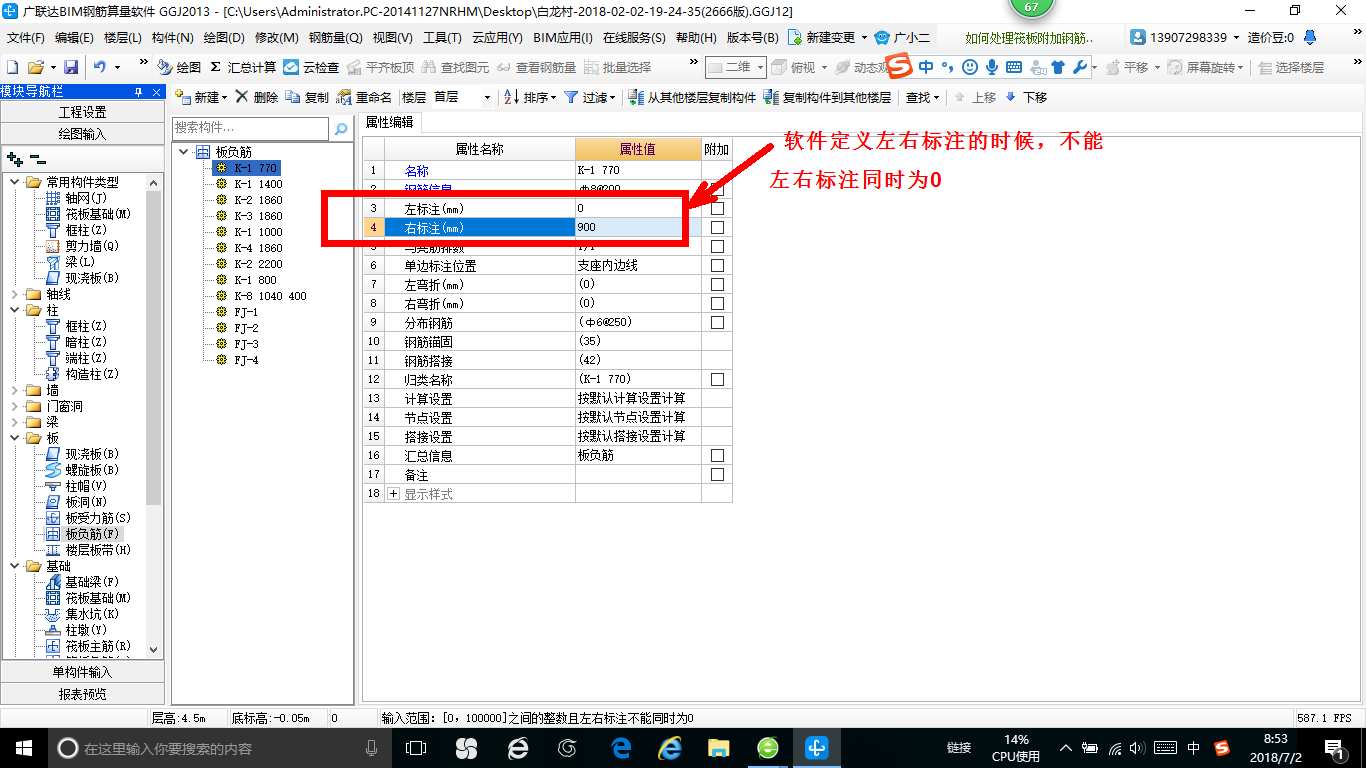The width and height of the screenshot is (1366, 768).
Task: Click the pin icon of 模块导航栏
Action: click(x=138, y=92)
